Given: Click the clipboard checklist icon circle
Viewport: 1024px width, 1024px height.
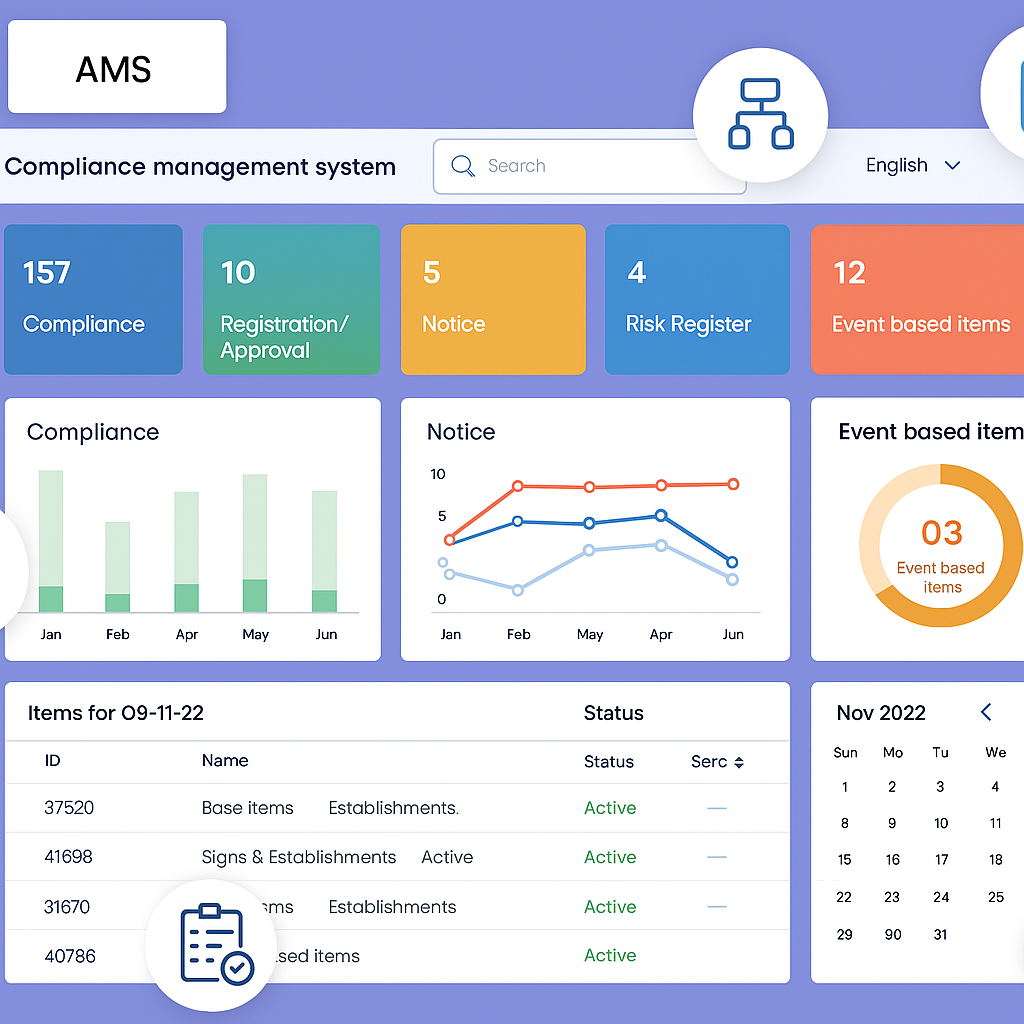Looking at the screenshot, I should [x=211, y=944].
